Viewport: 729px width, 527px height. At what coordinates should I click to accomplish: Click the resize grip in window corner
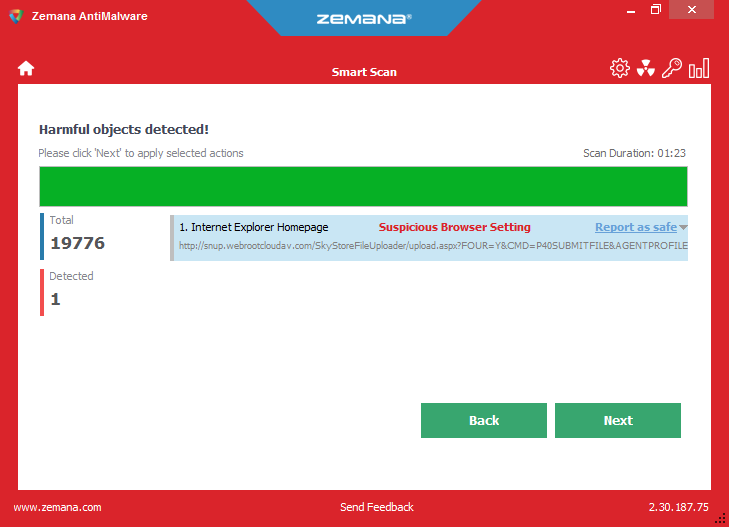(x=720, y=518)
